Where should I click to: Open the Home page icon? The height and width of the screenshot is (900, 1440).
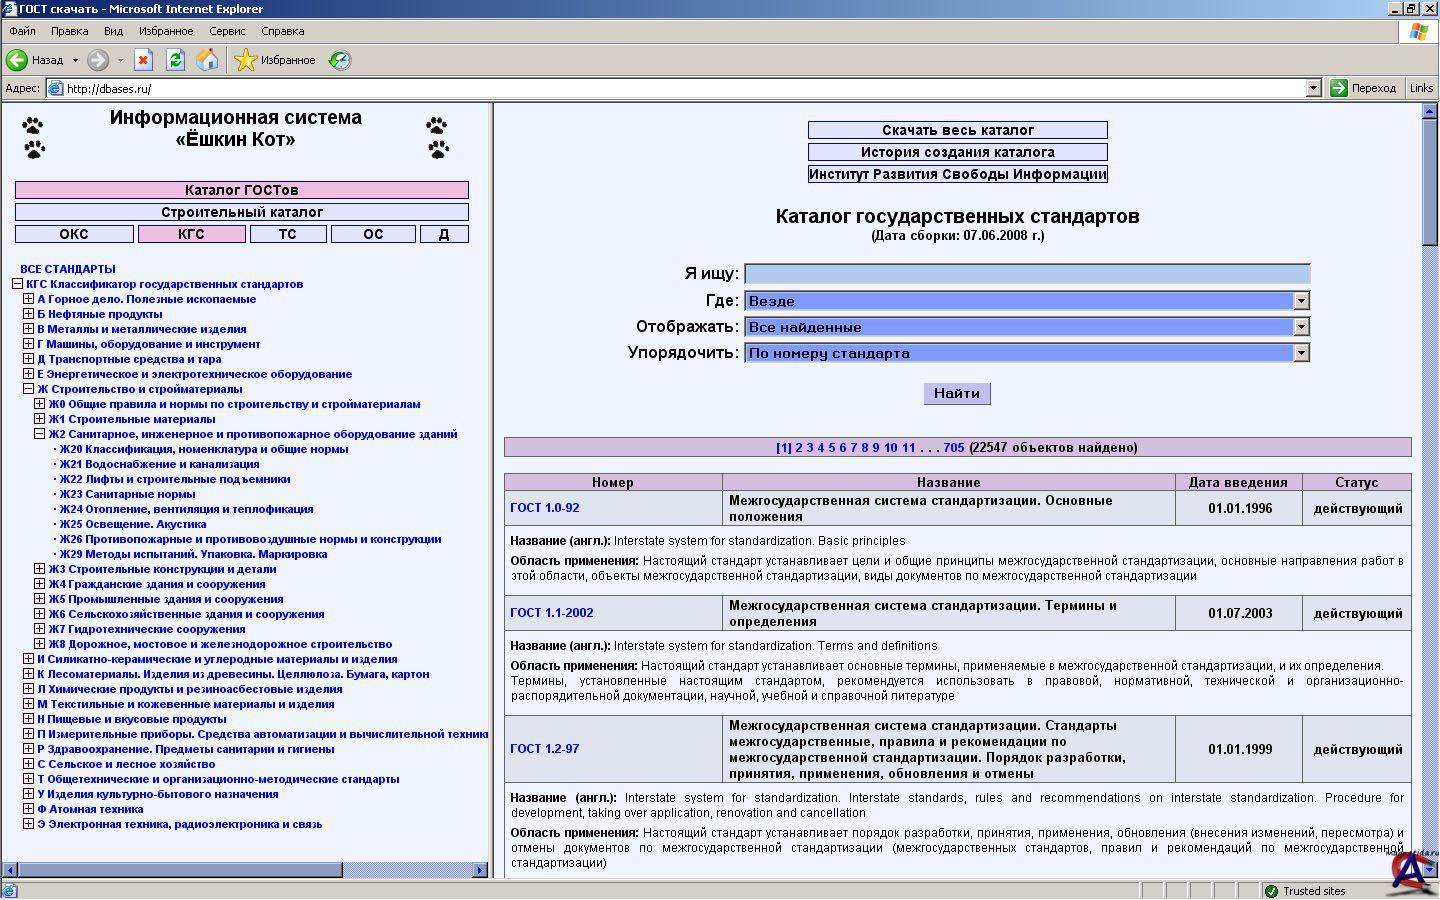[207, 60]
